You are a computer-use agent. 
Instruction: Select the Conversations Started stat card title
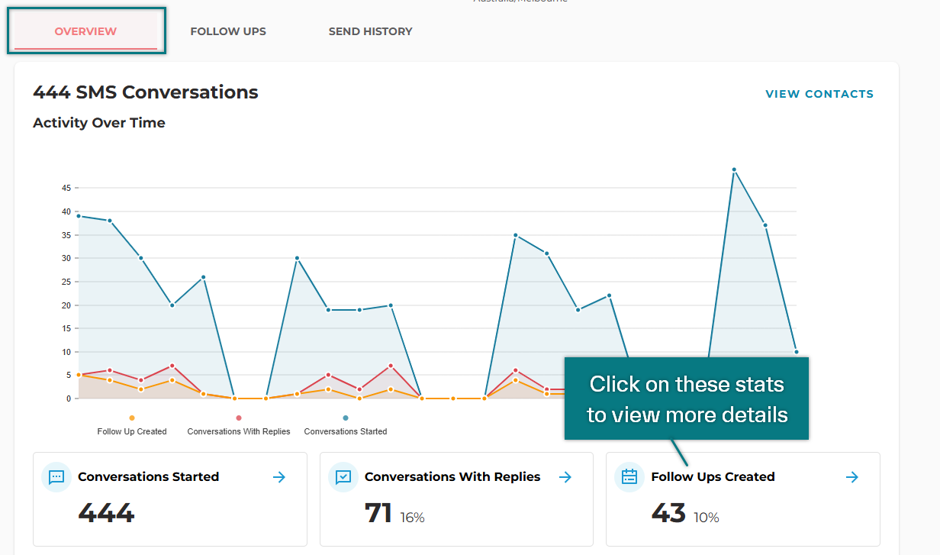[x=148, y=476]
